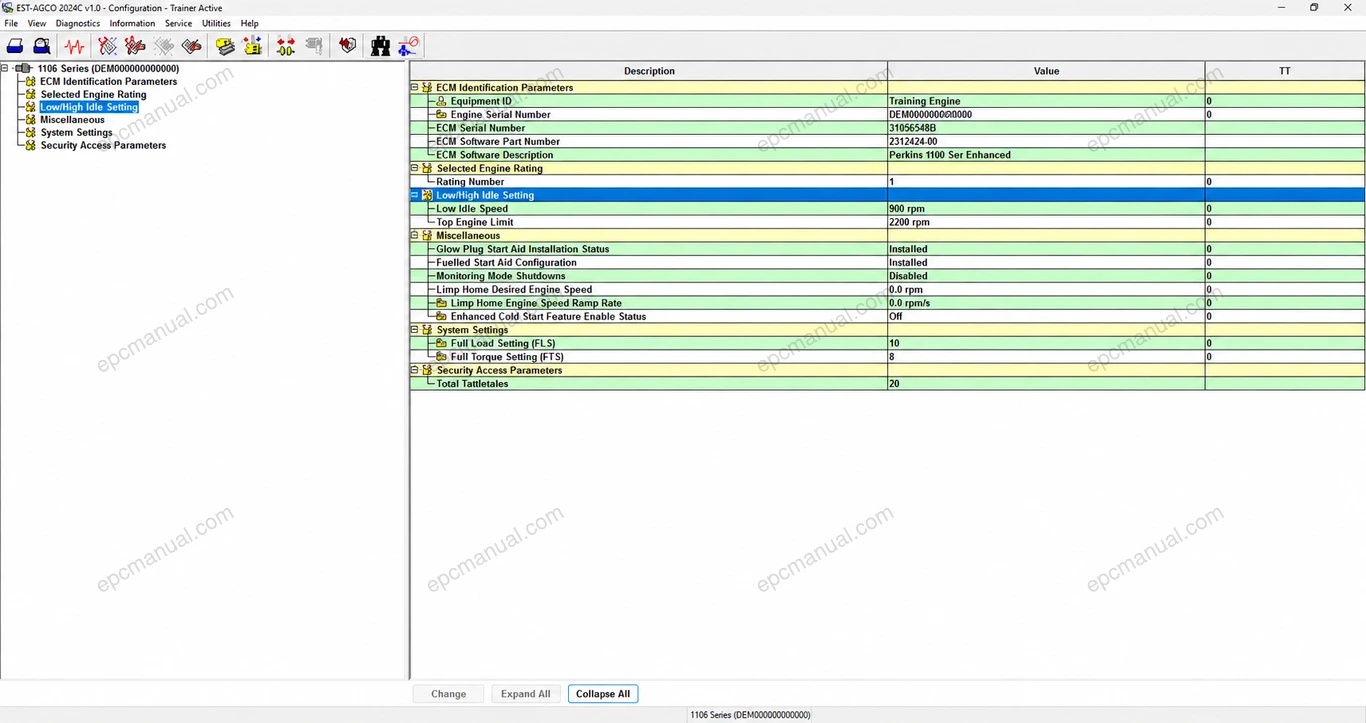This screenshot has height=723, width=1366.
Task: Click the 2200 rpm value cell
Action: 1046,223
